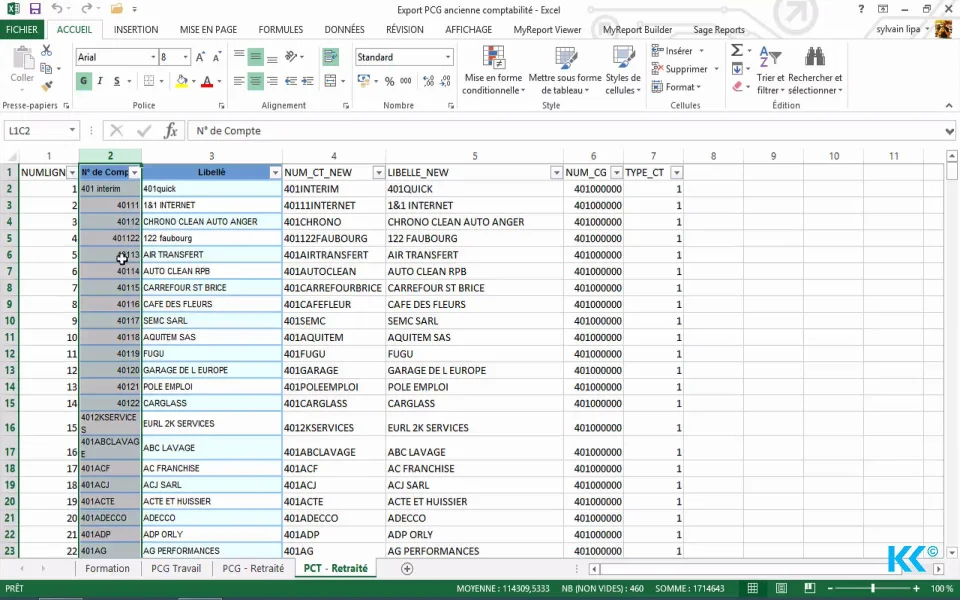The height and width of the screenshot is (600, 960).
Task: Click the zoom slider handle
Action: pos(872,589)
